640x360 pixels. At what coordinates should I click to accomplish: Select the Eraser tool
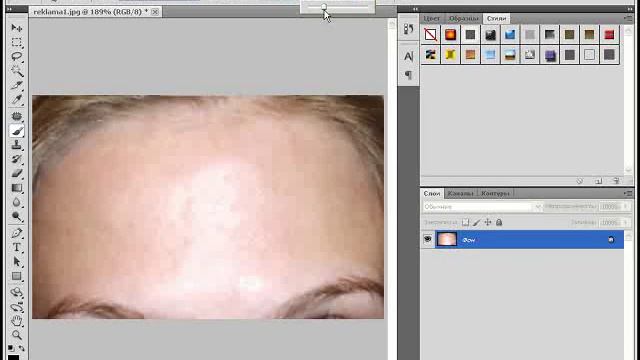pos(17,173)
